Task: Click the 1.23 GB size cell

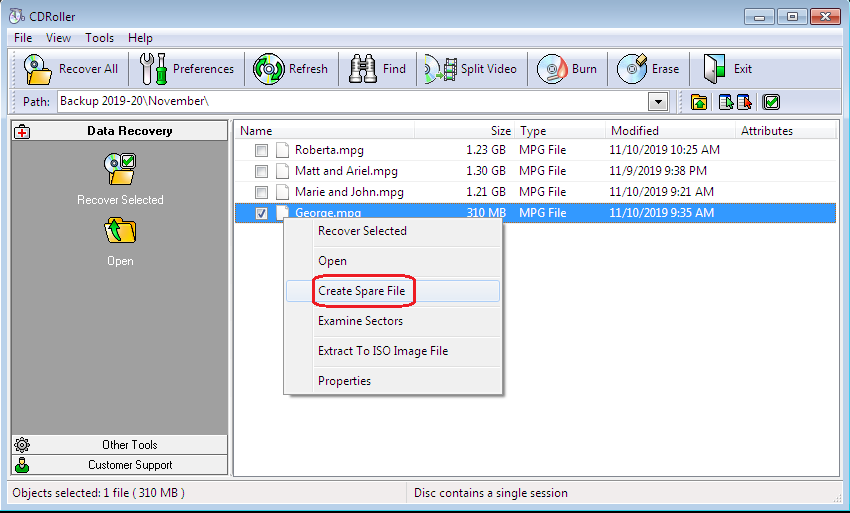Action: tap(486, 150)
